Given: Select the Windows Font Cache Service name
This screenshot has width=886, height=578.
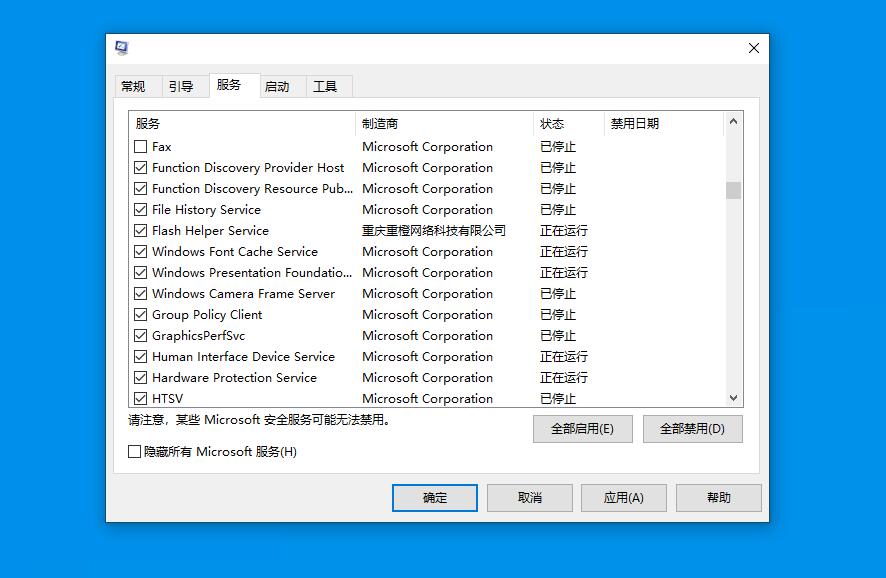Looking at the screenshot, I should tap(235, 251).
